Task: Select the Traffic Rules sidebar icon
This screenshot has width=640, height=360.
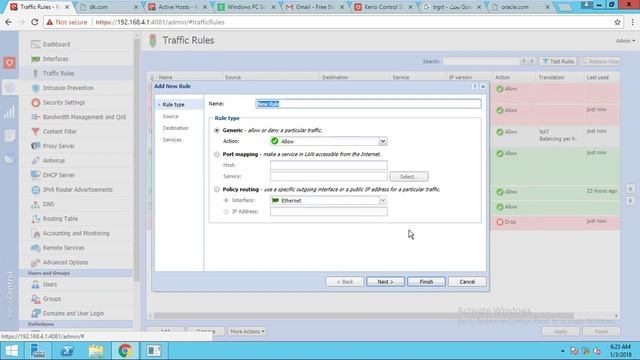Action: (36, 73)
